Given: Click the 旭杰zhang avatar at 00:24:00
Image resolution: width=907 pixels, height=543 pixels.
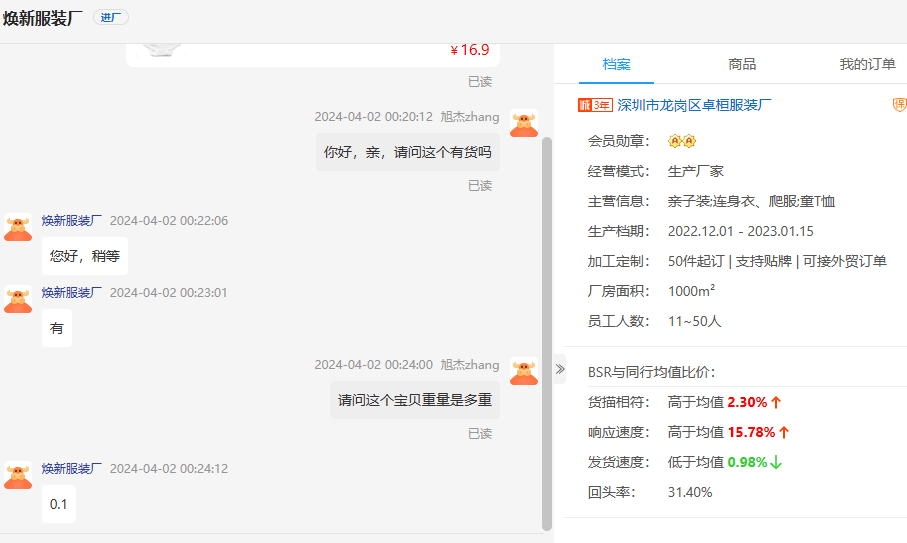Looking at the screenshot, I should pyautogui.click(x=523, y=372).
